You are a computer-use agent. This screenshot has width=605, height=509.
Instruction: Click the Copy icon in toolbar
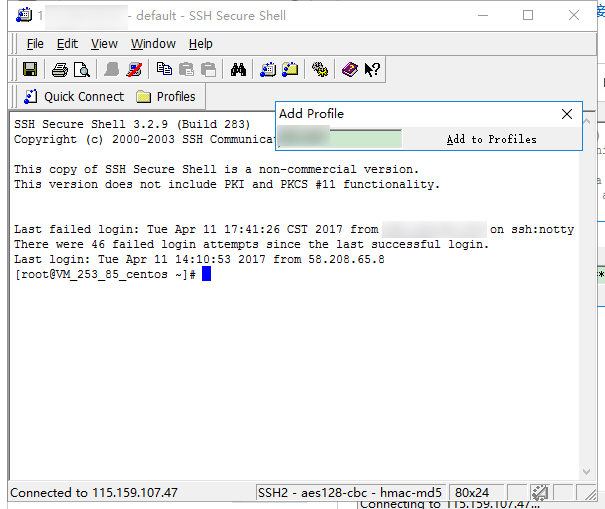click(x=164, y=69)
